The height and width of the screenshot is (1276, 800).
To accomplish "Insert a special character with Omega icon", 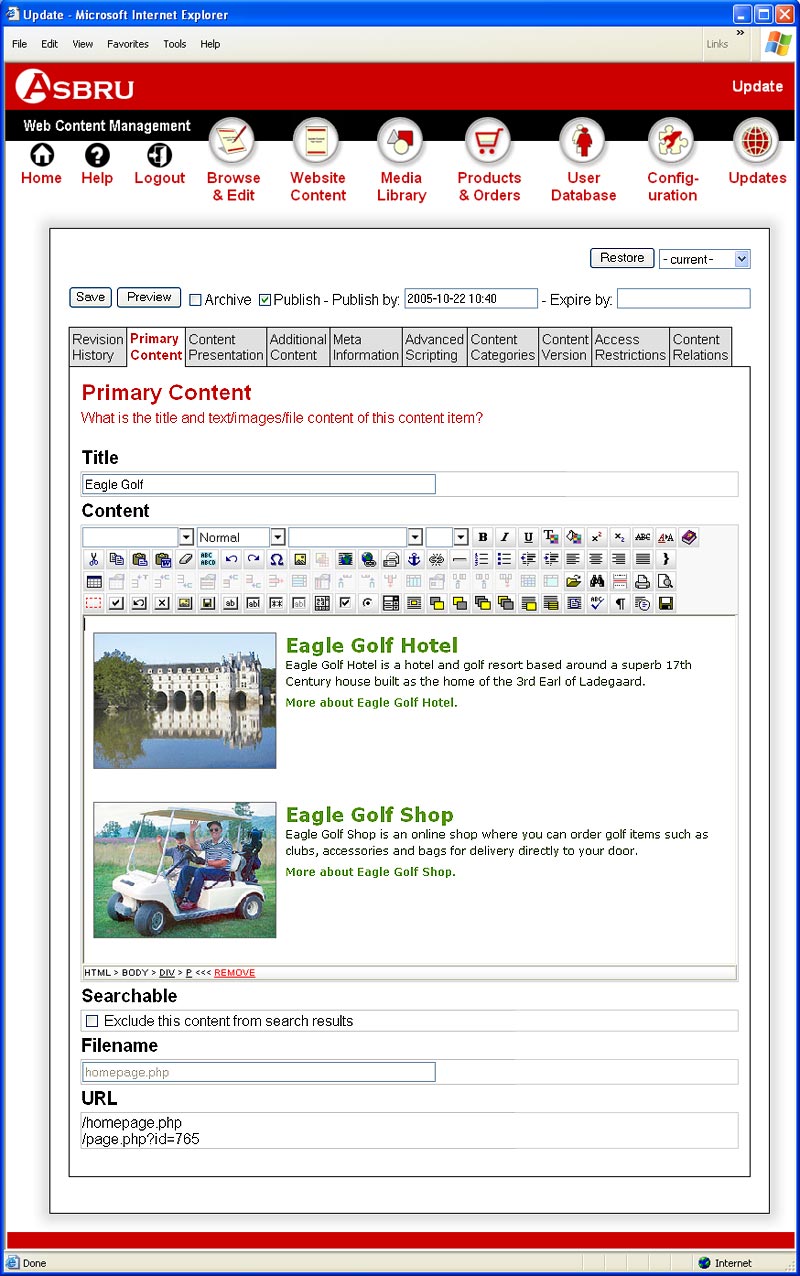I will [277, 559].
